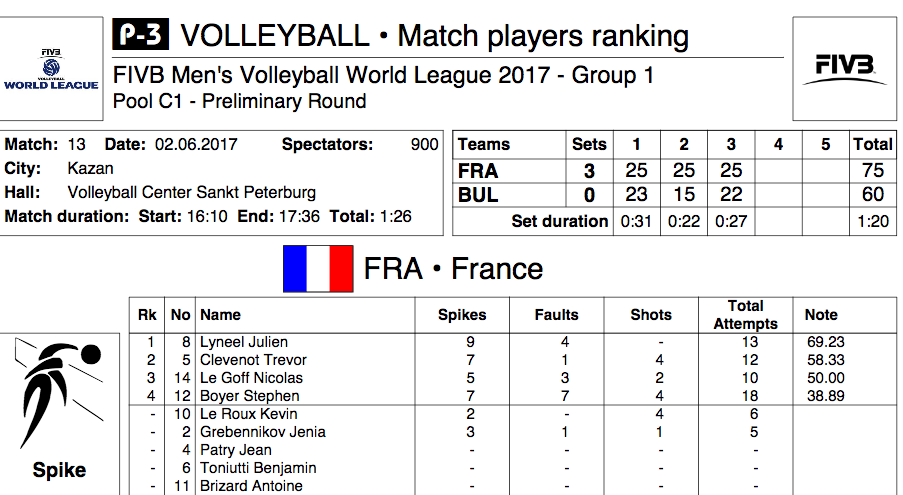Select the Le Goff Nicolas row

(x=250, y=378)
